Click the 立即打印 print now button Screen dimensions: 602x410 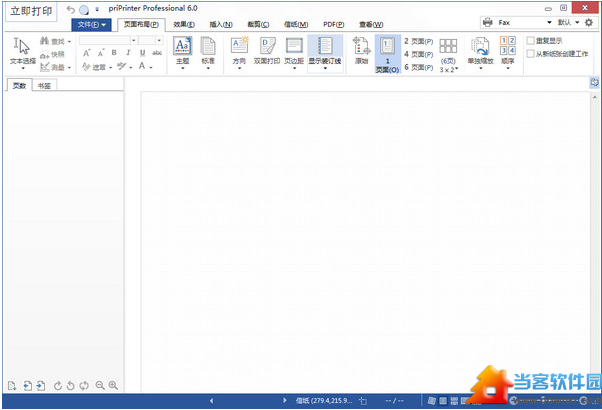31,11
